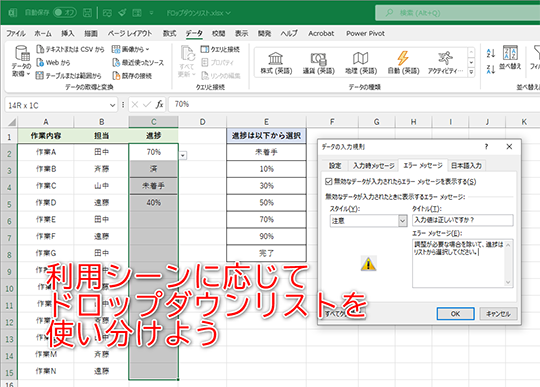Click Existing Connections (既存の接続)
The height and width of the screenshot is (387, 540).
132,75
